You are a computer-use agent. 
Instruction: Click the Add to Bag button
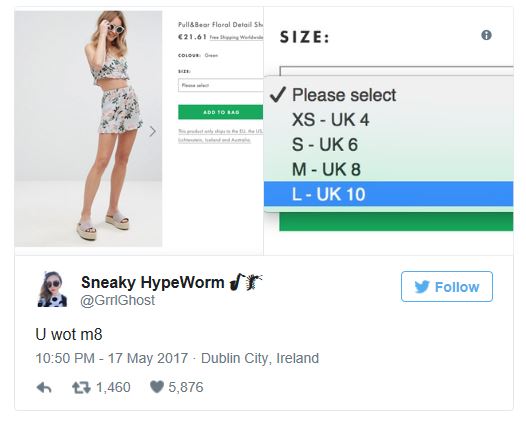(x=220, y=112)
